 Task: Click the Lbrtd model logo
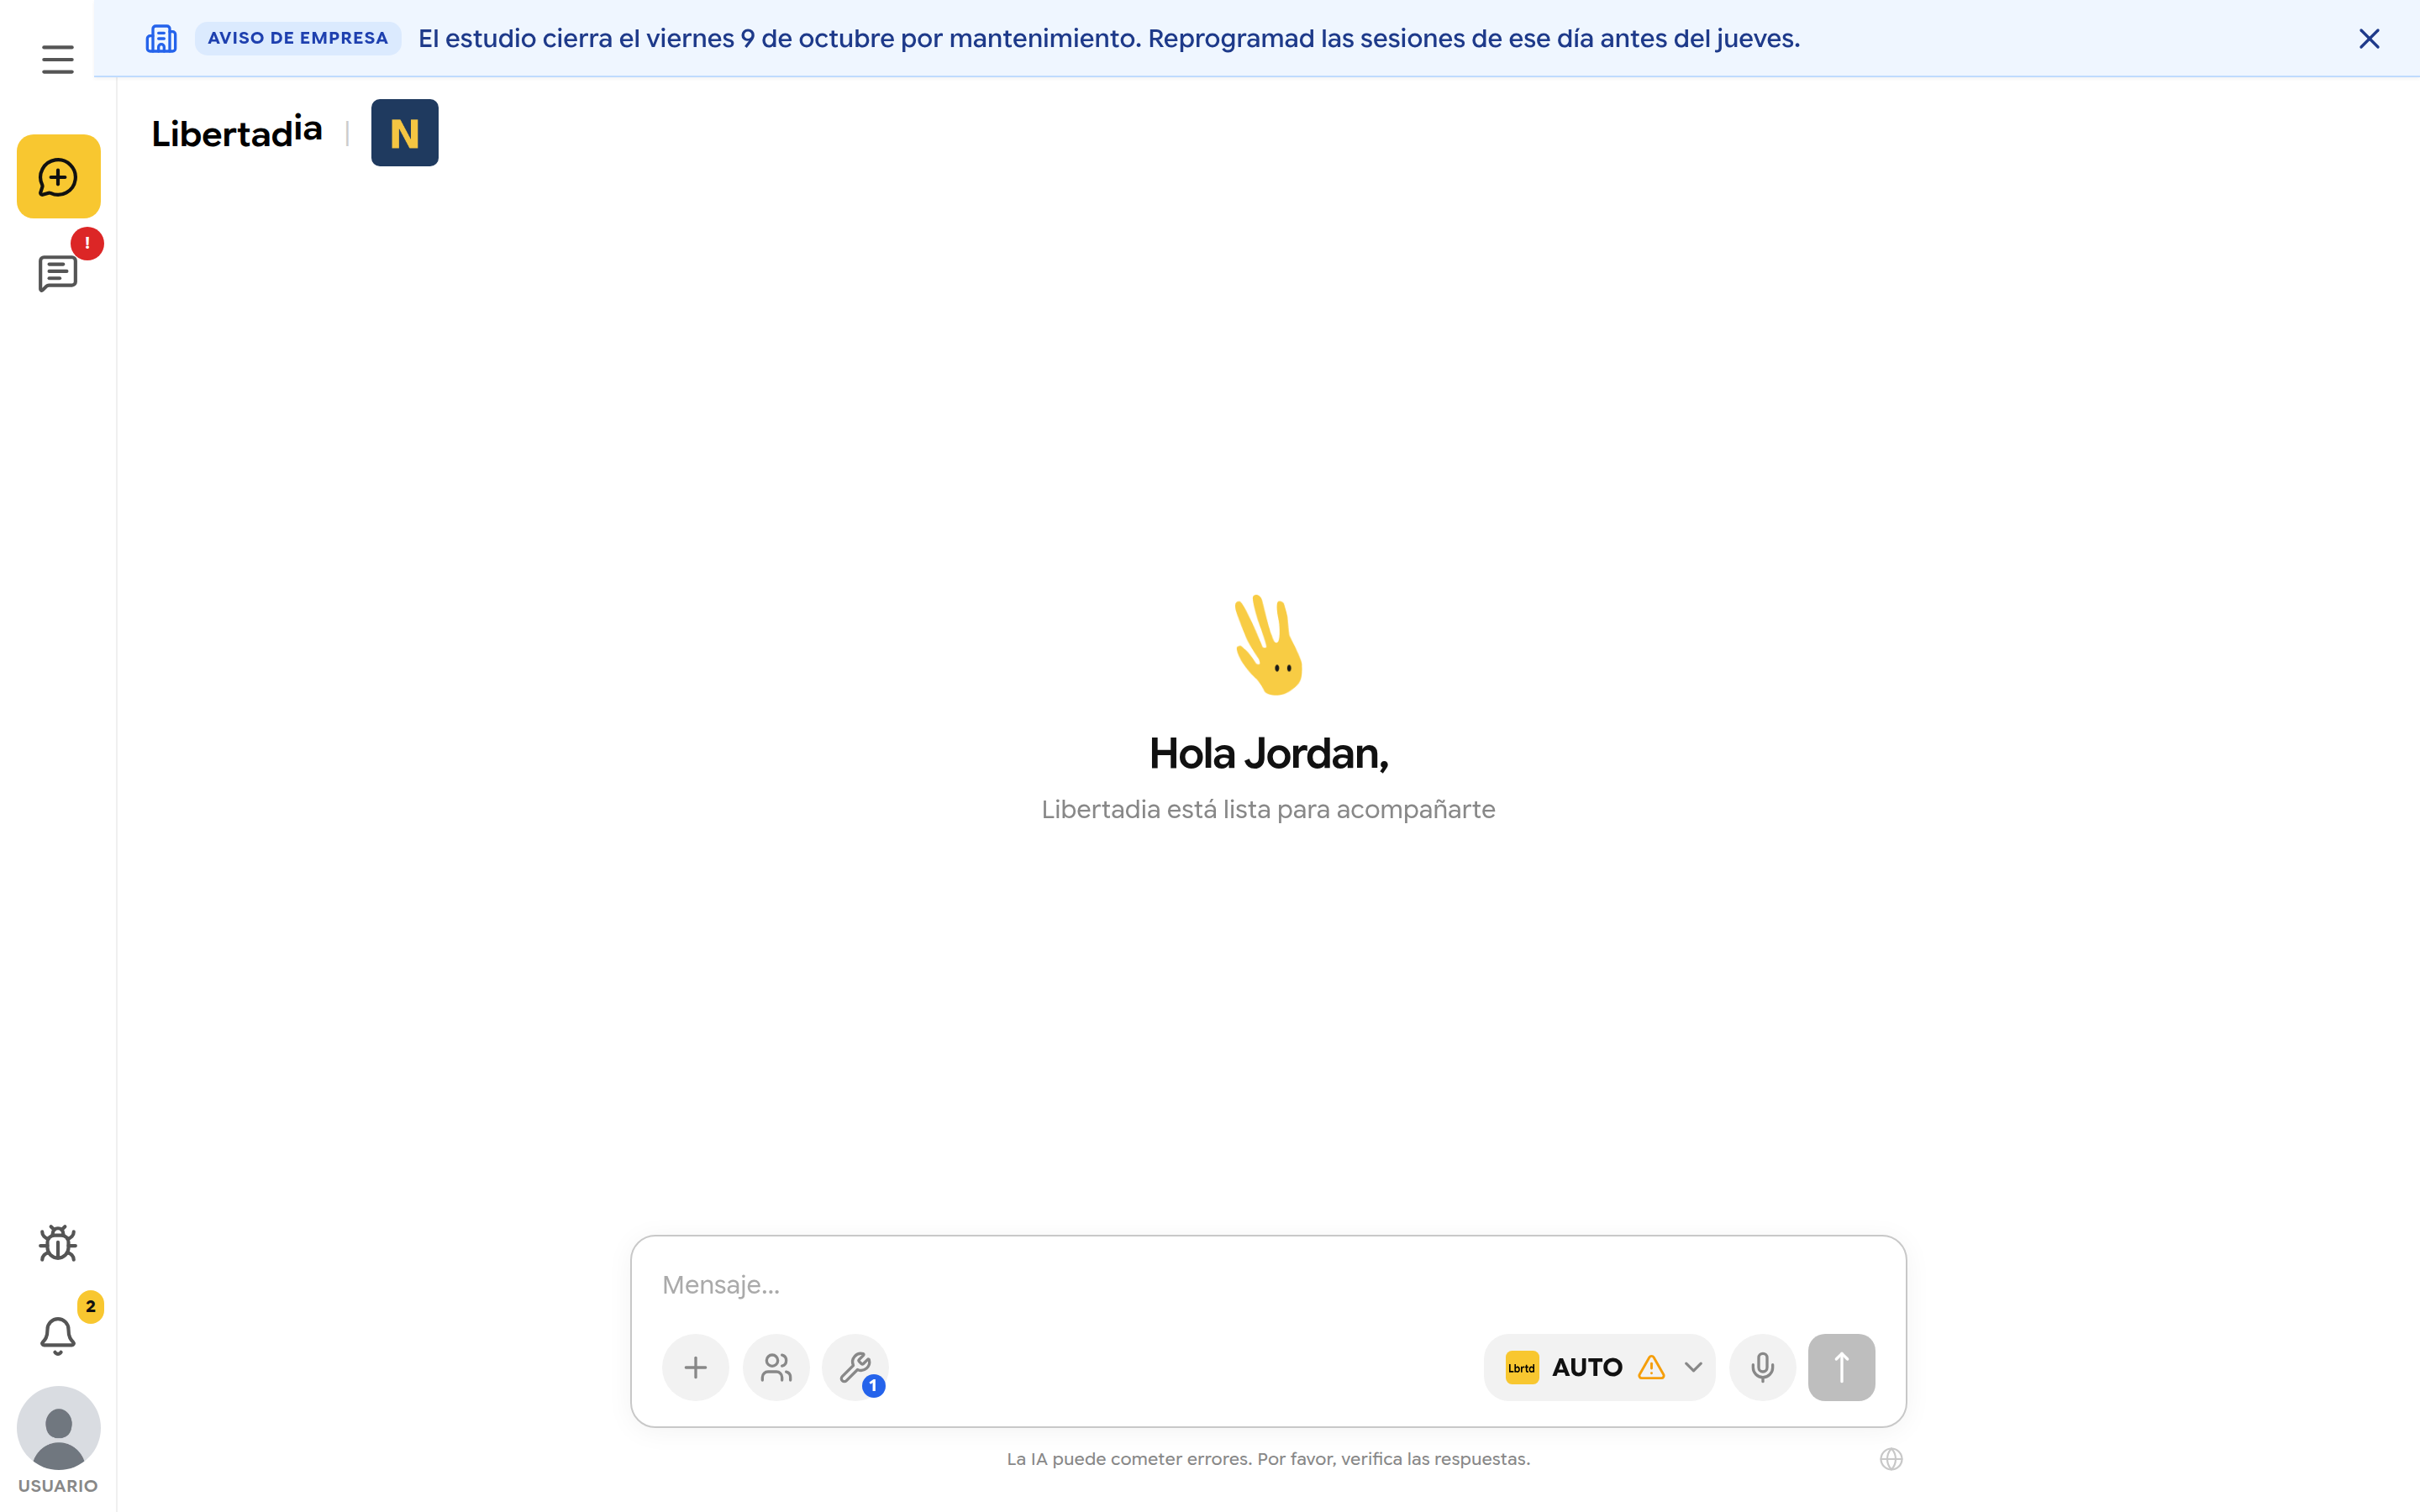(x=1522, y=1367)
